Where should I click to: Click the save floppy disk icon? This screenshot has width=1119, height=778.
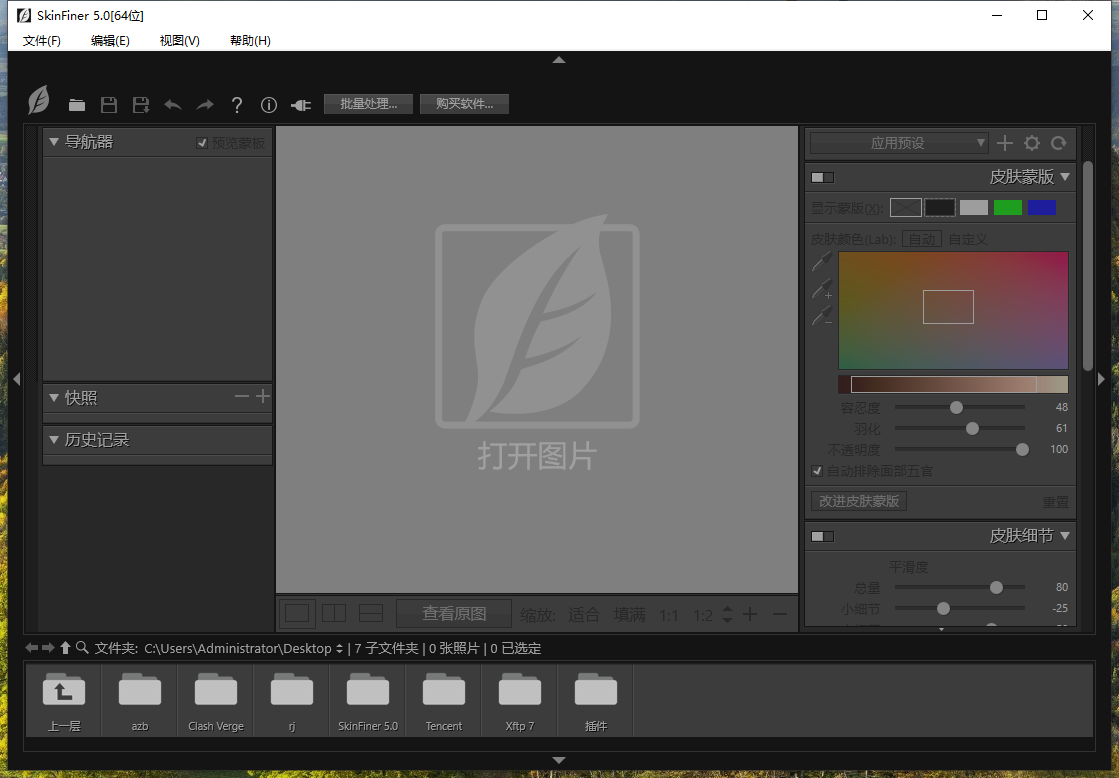[x=109, y=105]
